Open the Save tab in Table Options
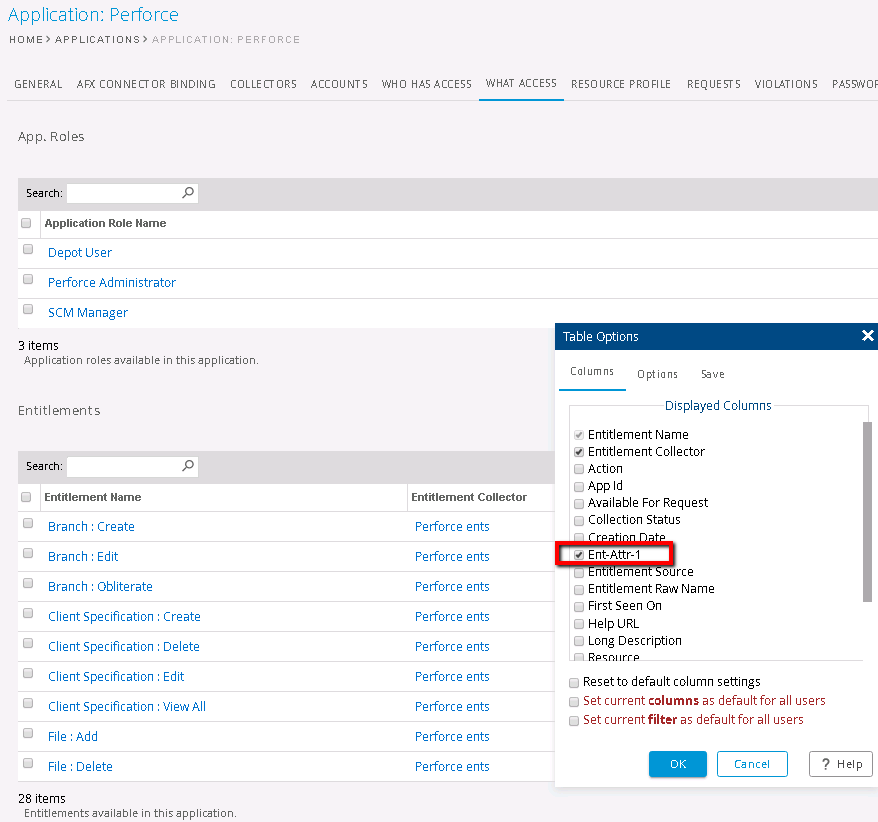Screen dimensions: 878x822 [712, 374]
